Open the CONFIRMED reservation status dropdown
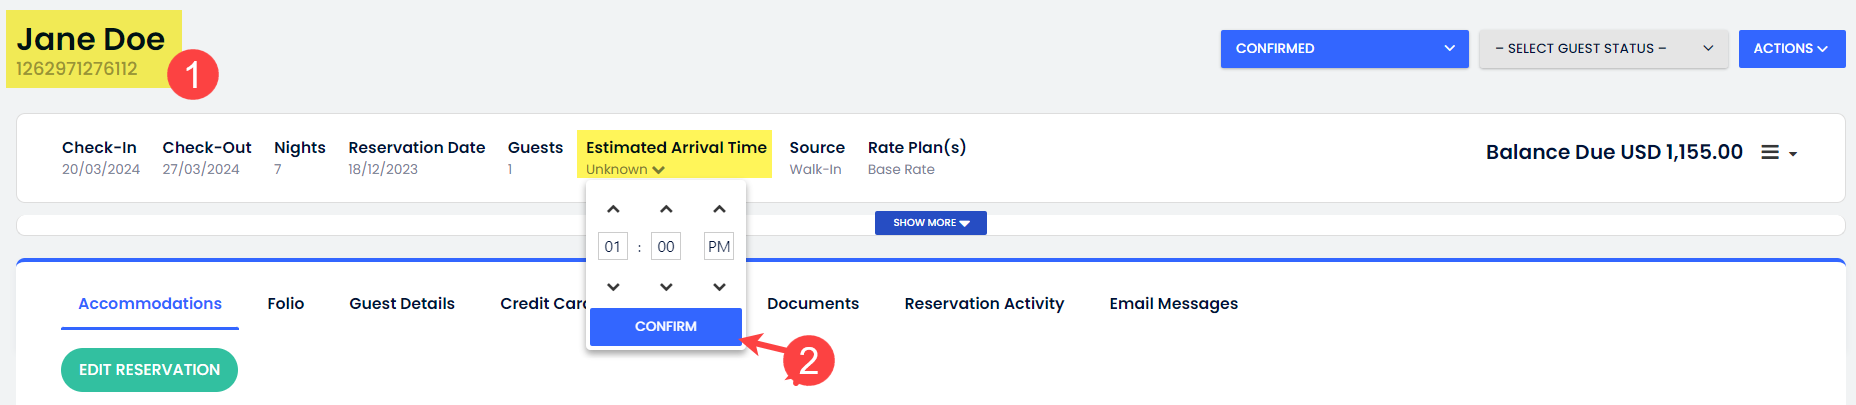1856x405 pixels. click(x=1344, y=49)
